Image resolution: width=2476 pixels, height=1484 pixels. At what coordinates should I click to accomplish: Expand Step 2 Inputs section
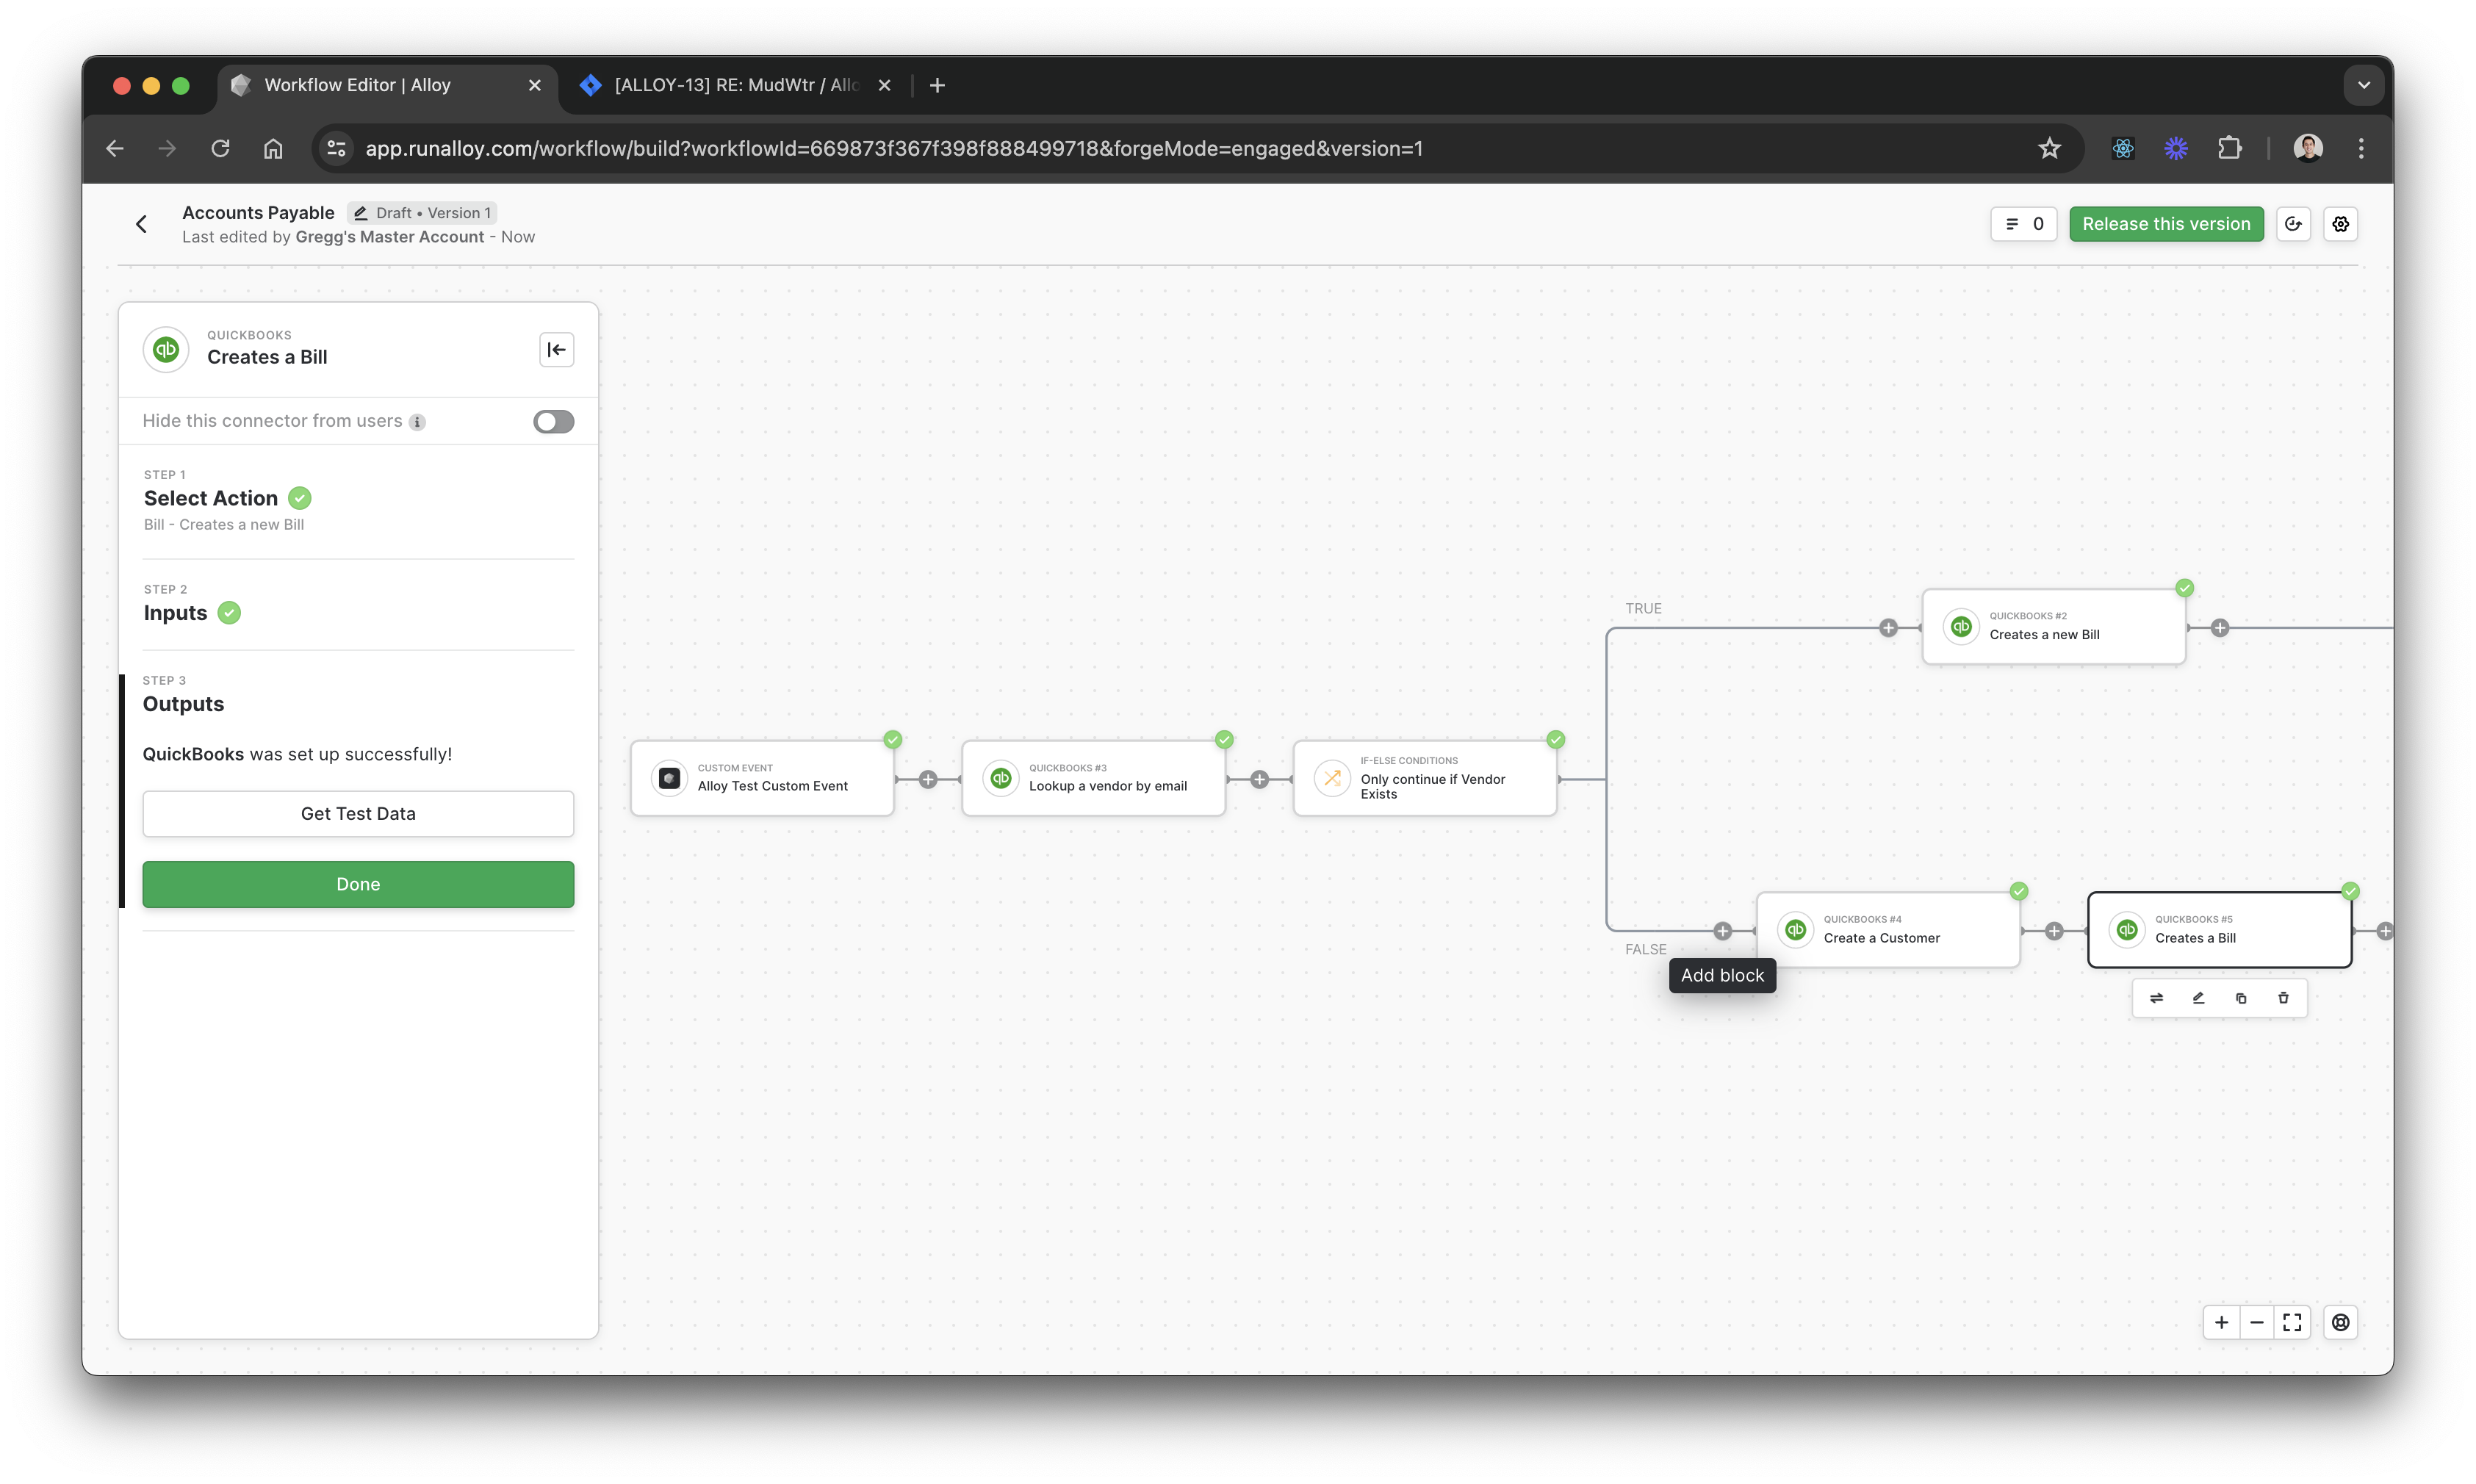176,613
